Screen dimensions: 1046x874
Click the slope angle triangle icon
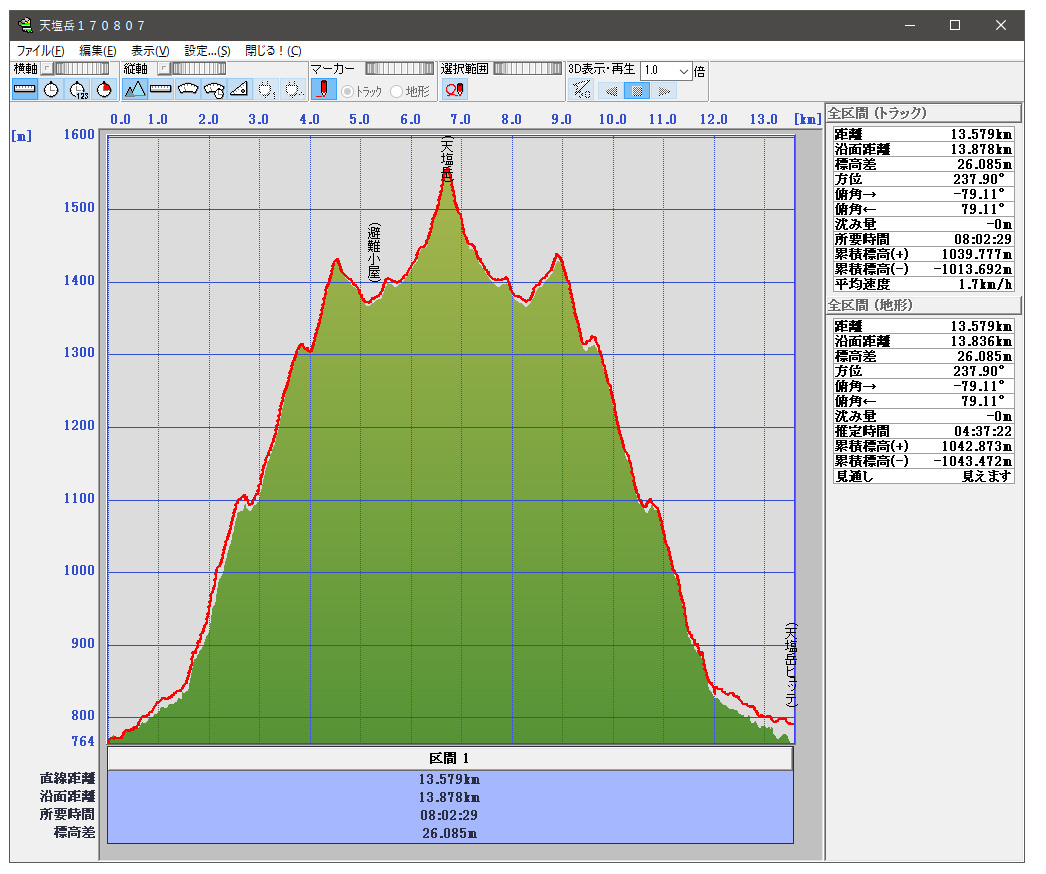point(239,90)
